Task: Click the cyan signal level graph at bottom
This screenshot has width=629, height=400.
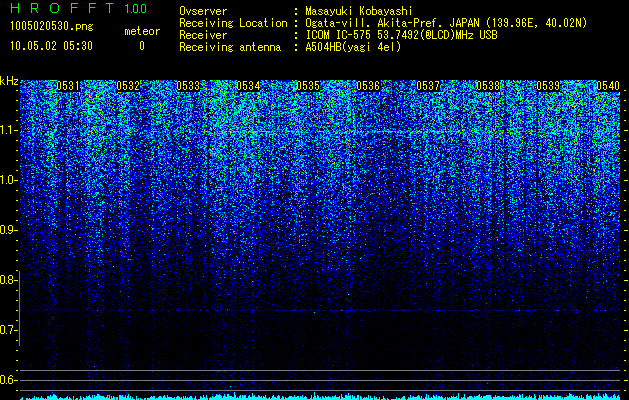Action: click(x=321, y=397)
